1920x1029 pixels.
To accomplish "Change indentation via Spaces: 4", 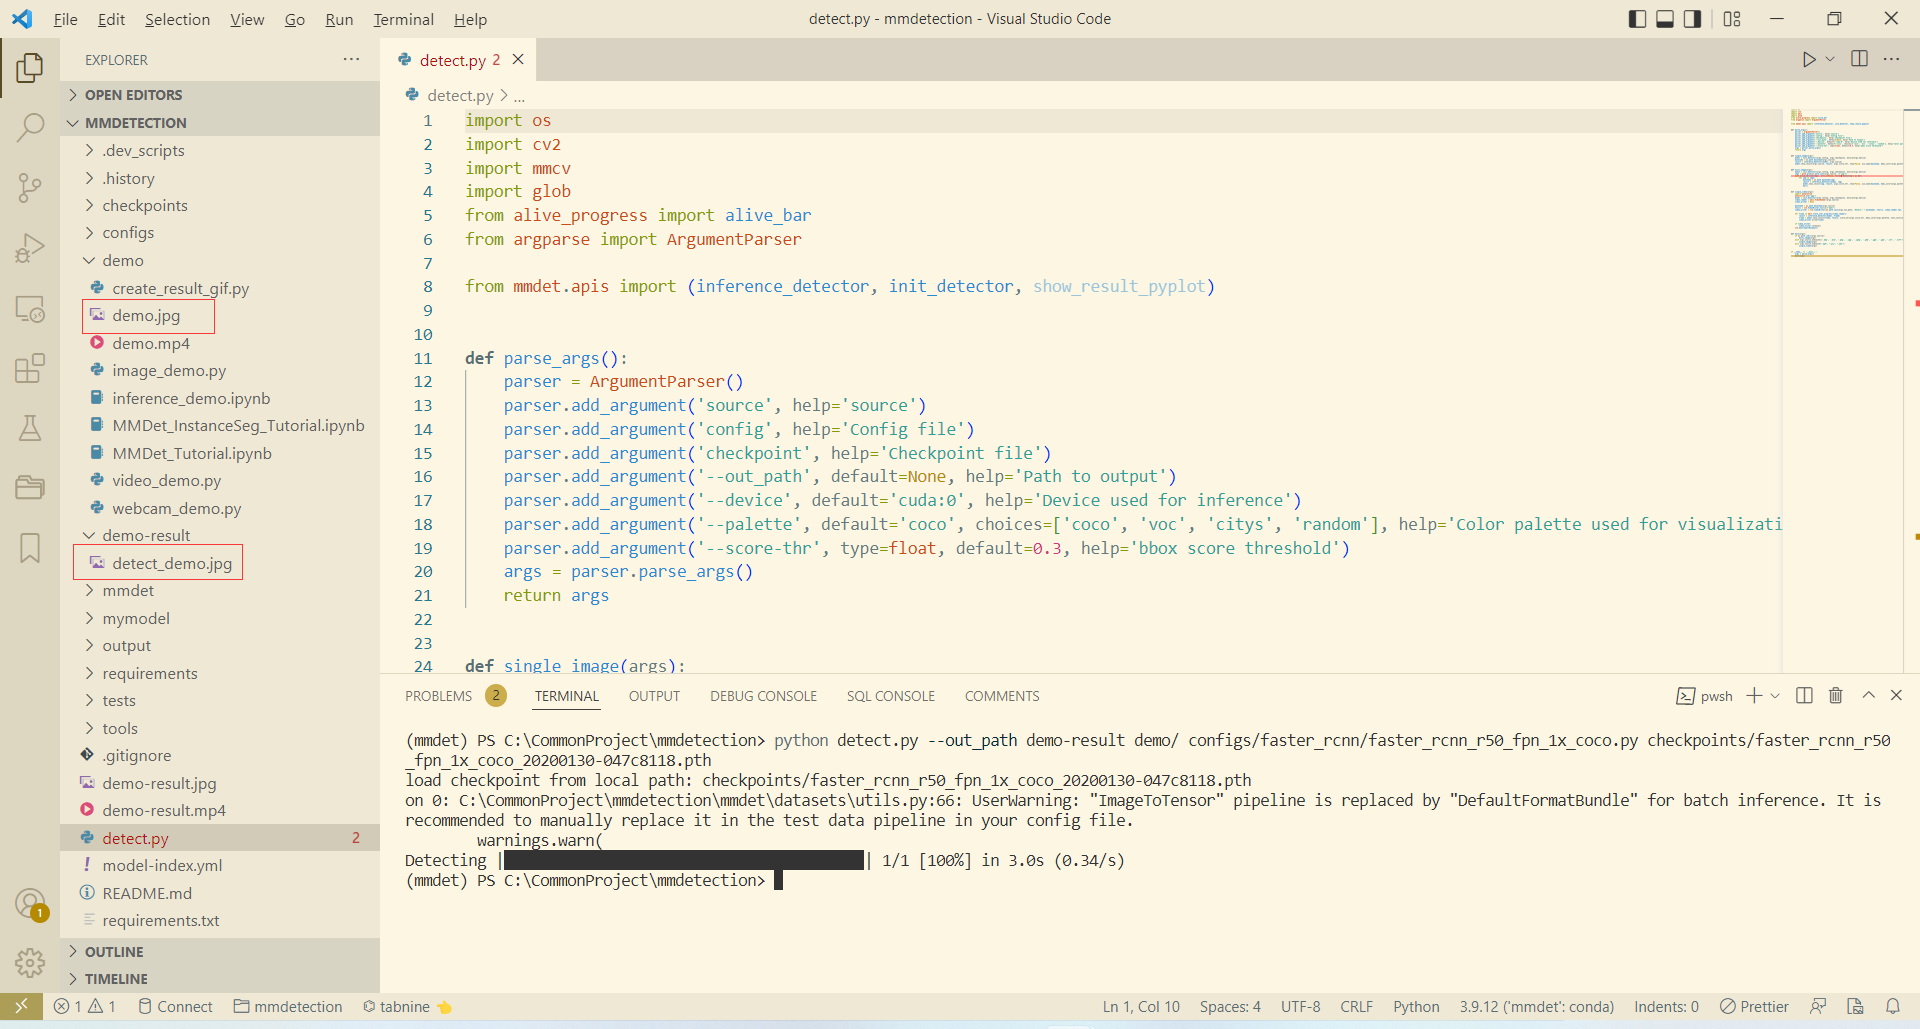I will click(1230, 1006).
